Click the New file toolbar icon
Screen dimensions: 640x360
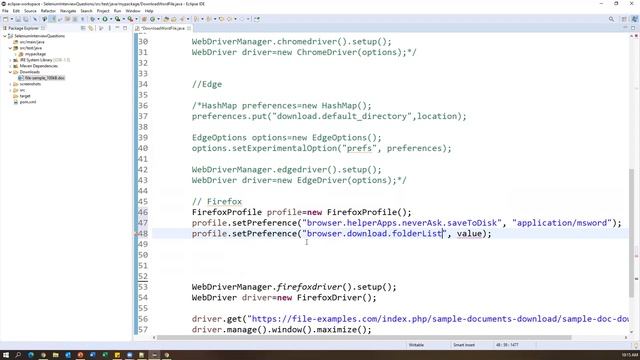(5, 19)
